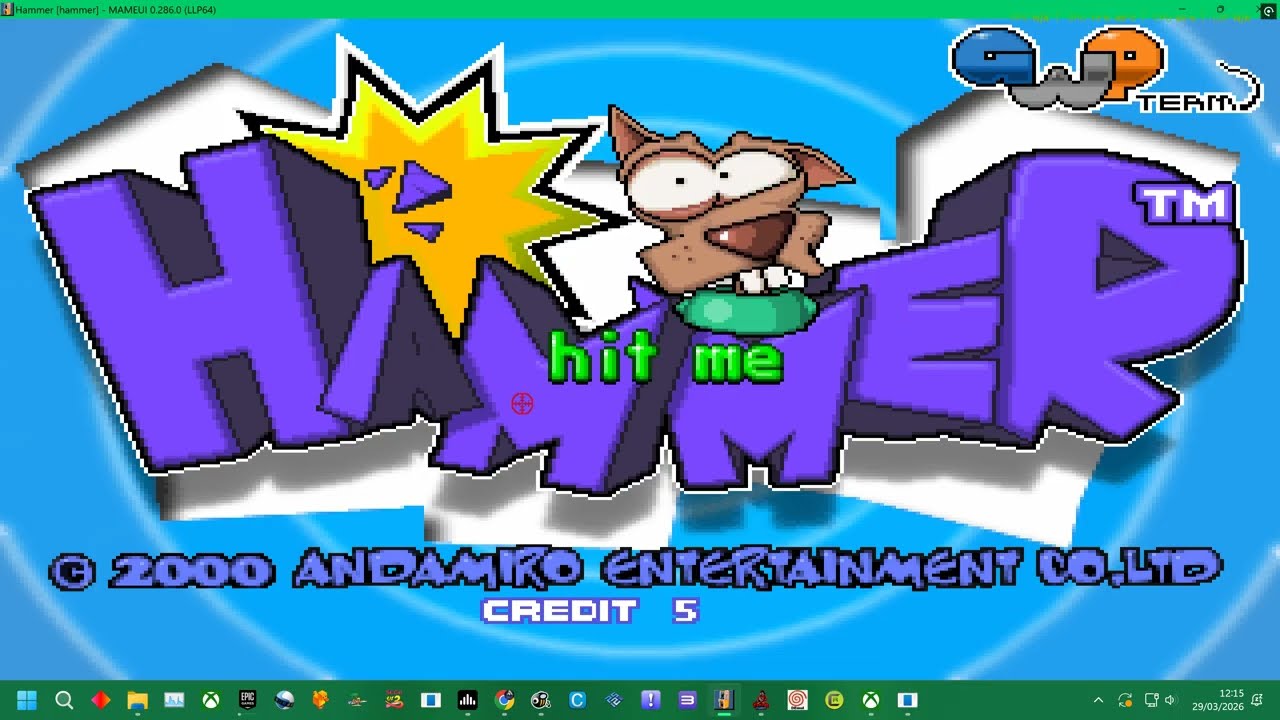Open Epic Games launcher from taskbar
The height and width of the screenshot is (720, 1280).
(247, 700)
